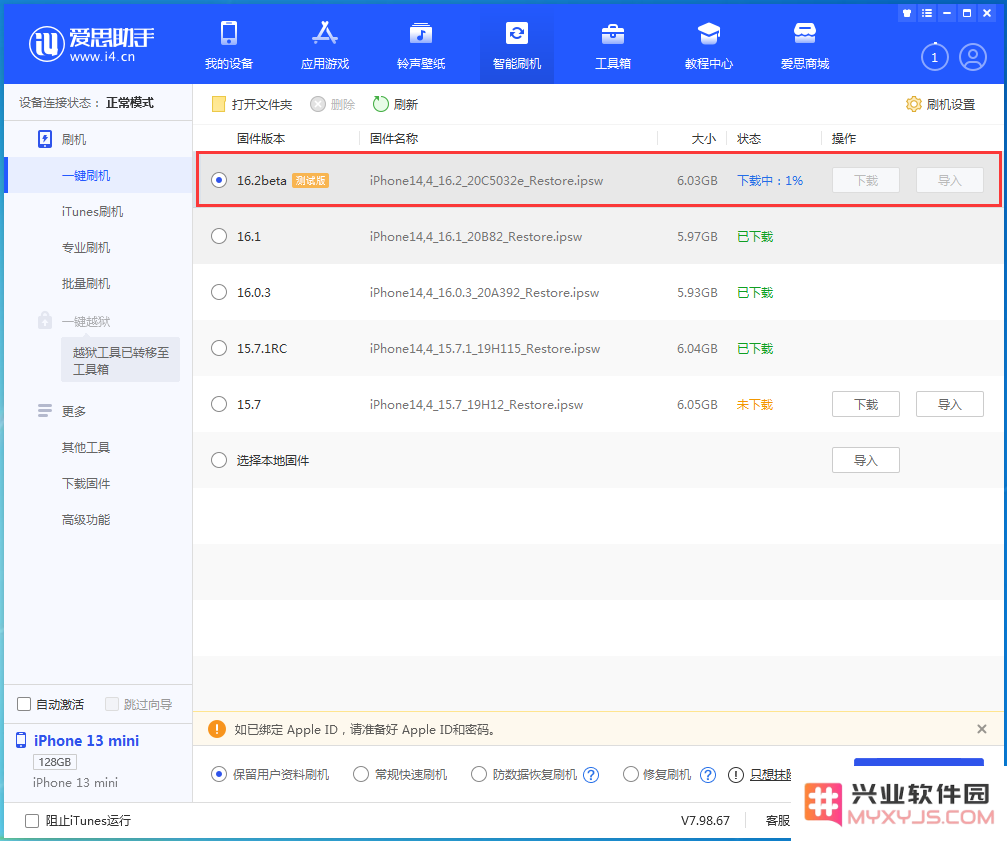Image resolution: width=1007 pixels, height=841 pixels.
Task: Enable 自动激活 checkbox
Action: (24, 704)
